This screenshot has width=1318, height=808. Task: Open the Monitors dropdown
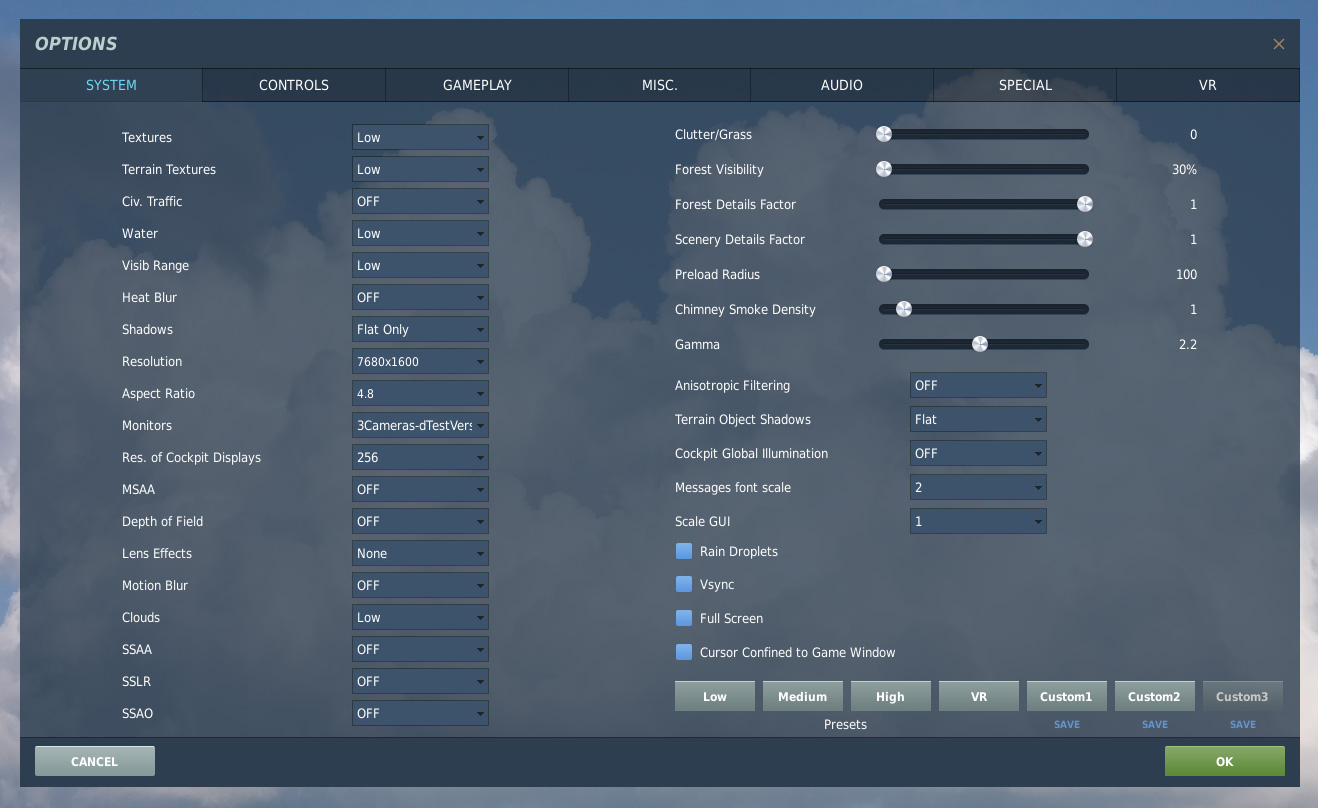click(x=420, y=425)
